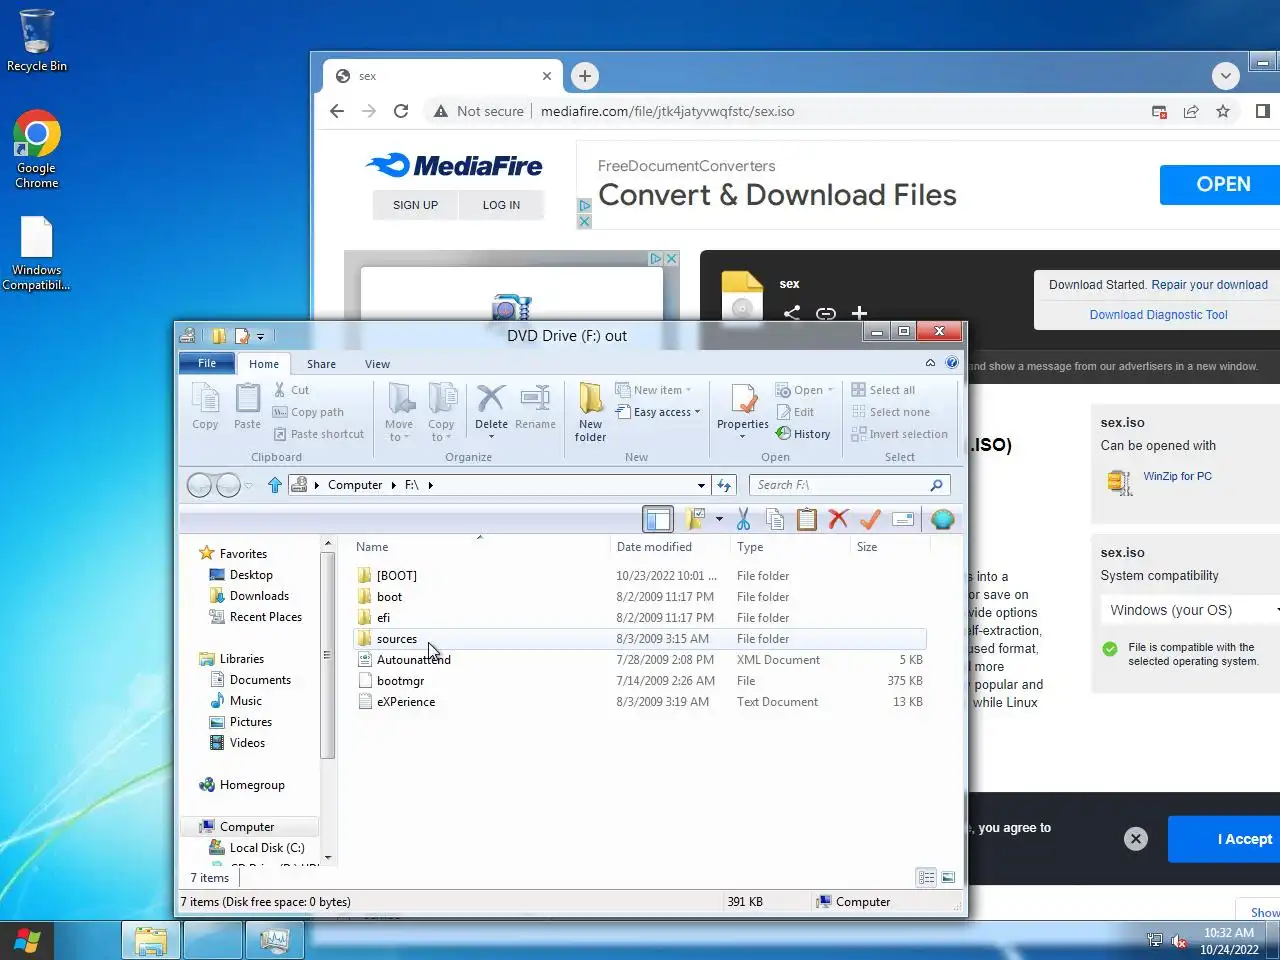
Task: Click Paste shortcut in the ribbon
Action: (x=318, y=434)
